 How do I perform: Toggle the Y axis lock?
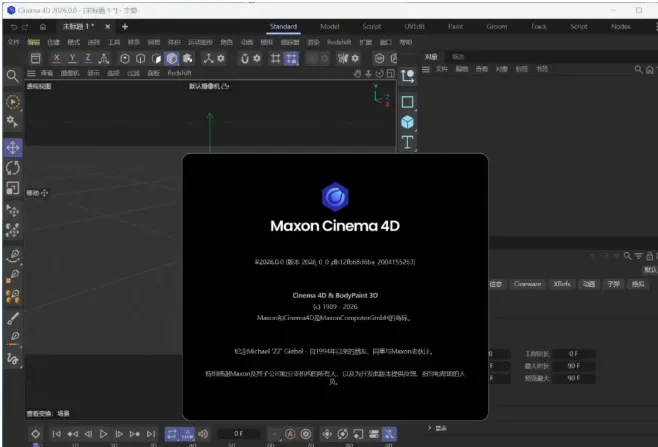point(72,58)
